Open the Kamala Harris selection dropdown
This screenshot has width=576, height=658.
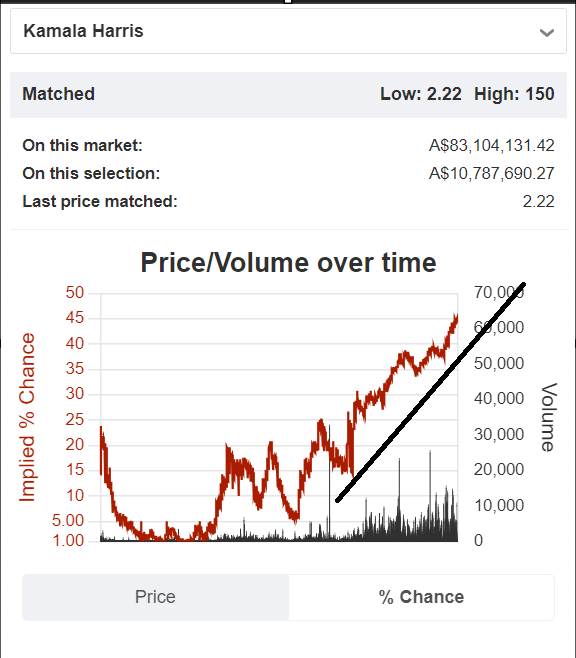288,31
